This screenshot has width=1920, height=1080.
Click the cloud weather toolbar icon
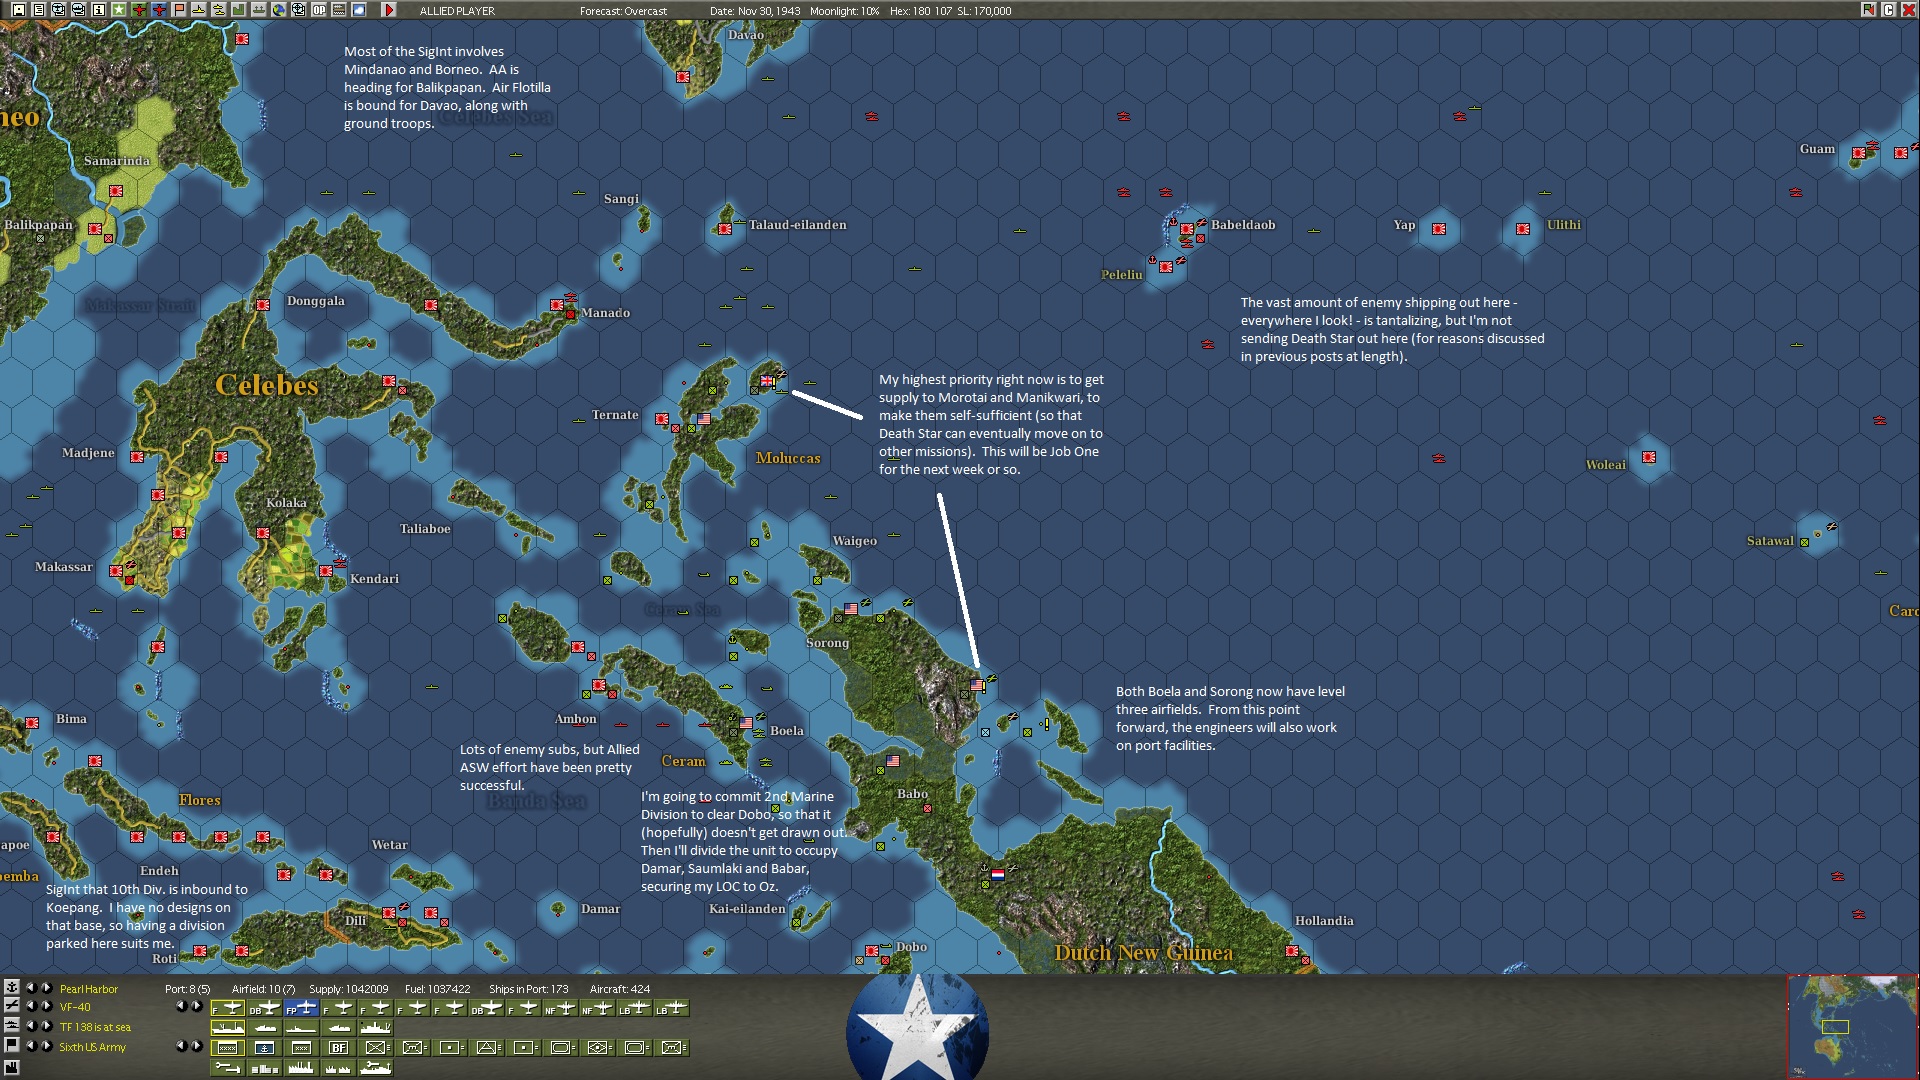359,10
